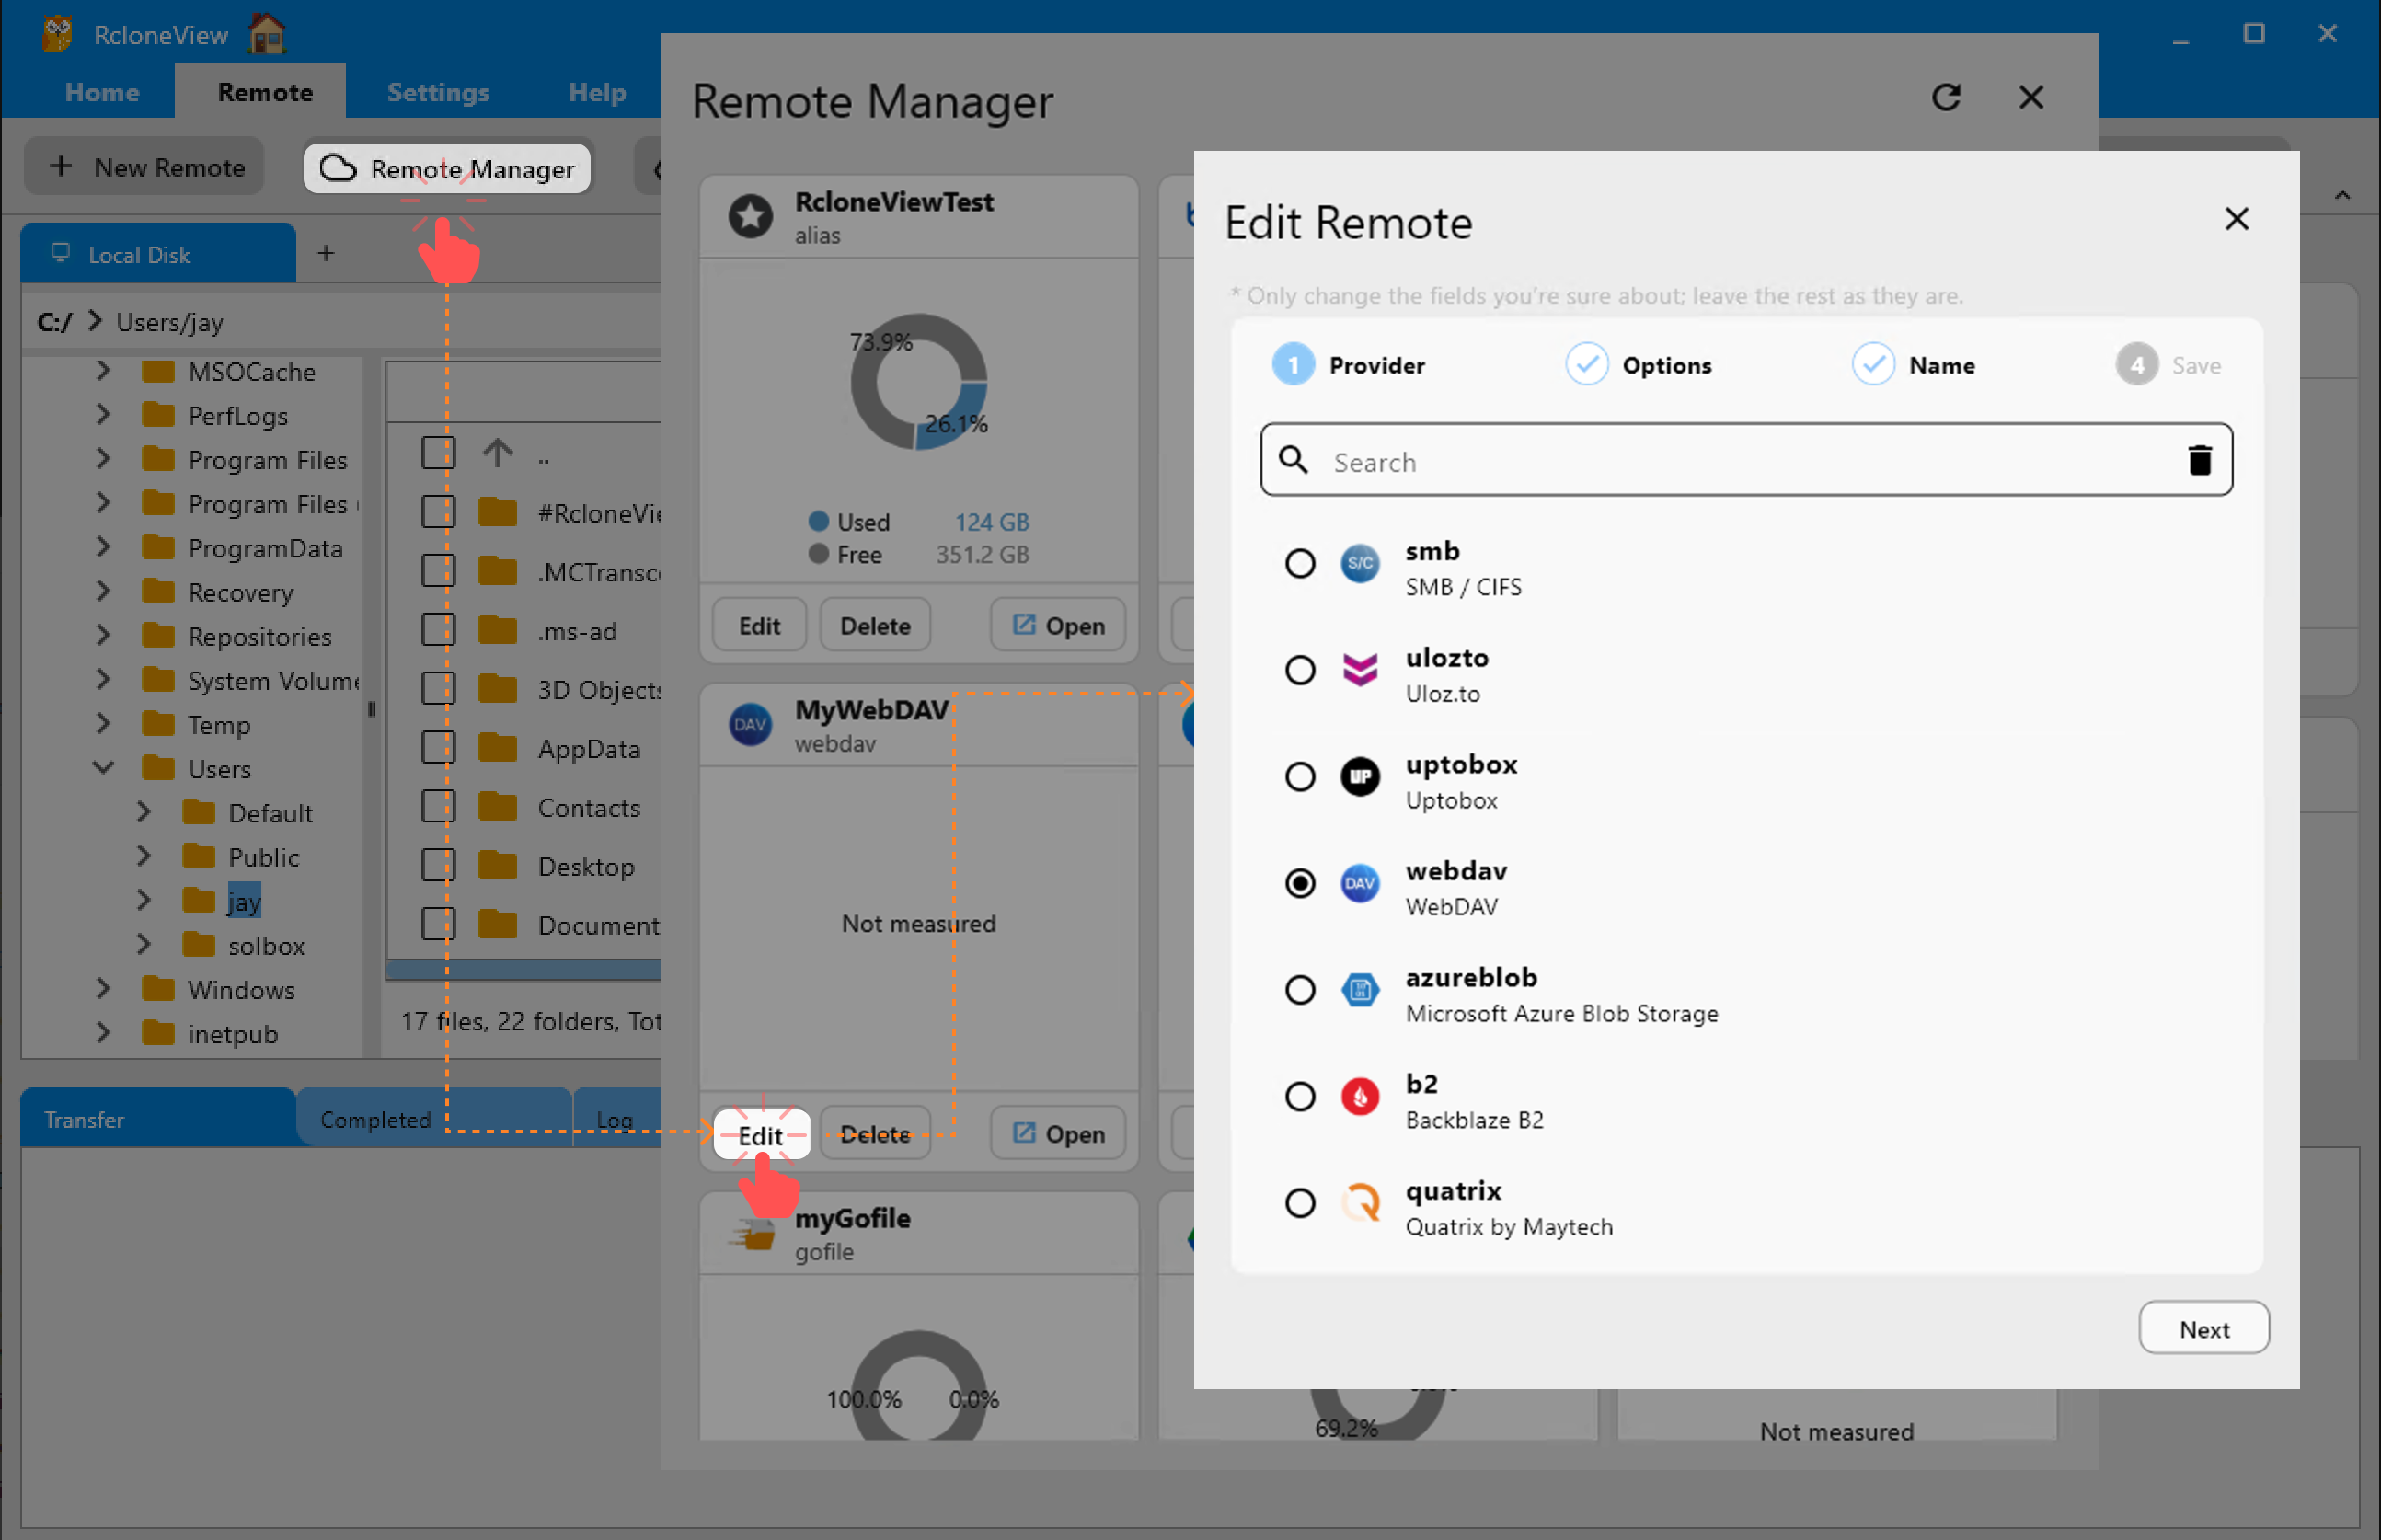Image resolution: width=2381 pixels, height=1540 pixels.
Task: Refresh the Remote Manager list
Action: point(1946,97)
